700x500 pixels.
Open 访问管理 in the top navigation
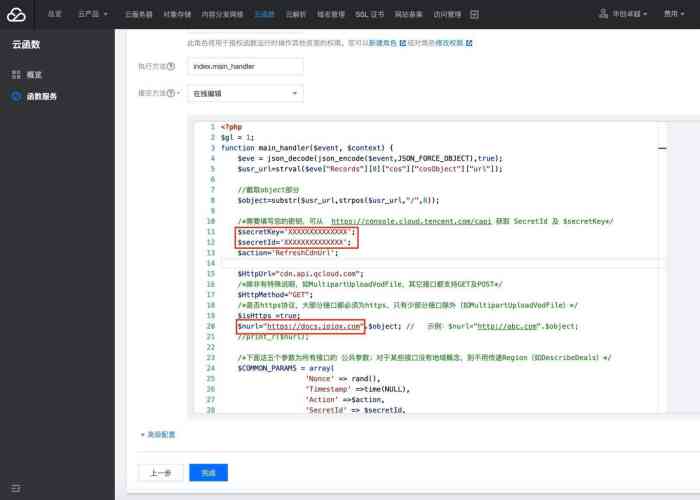coord(447,14)
